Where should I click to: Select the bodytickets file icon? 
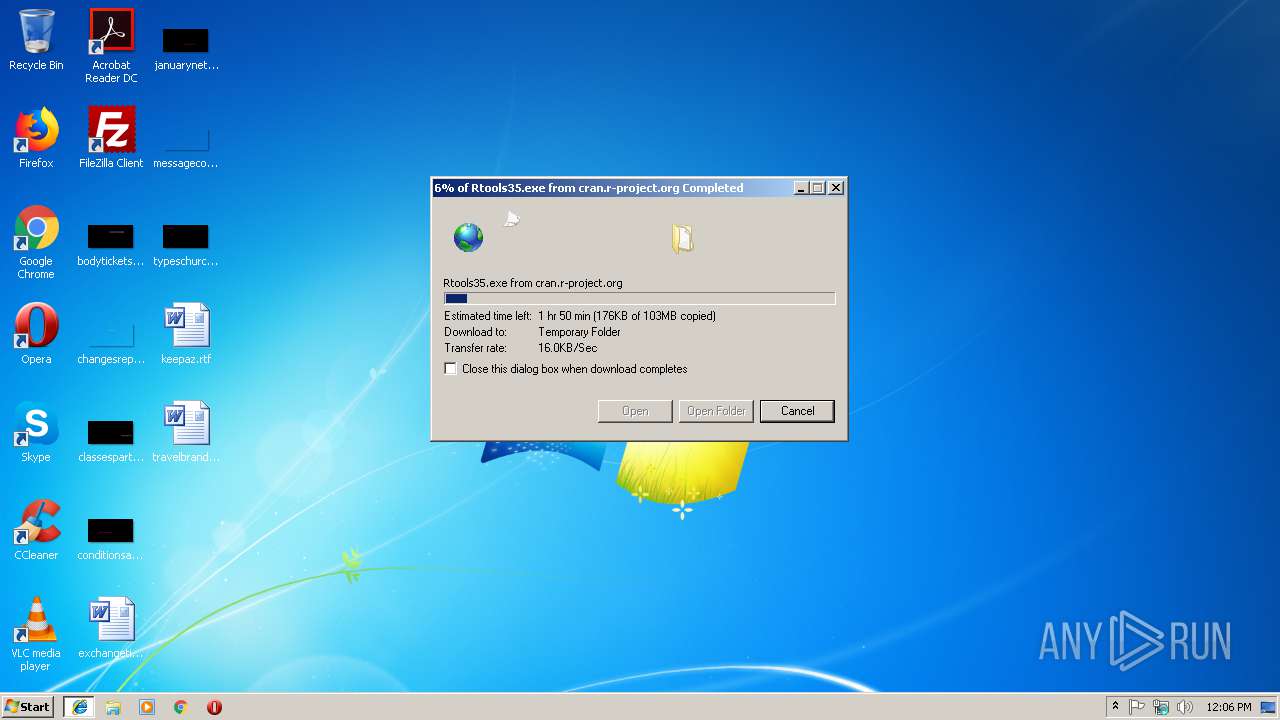coord(111,244)
